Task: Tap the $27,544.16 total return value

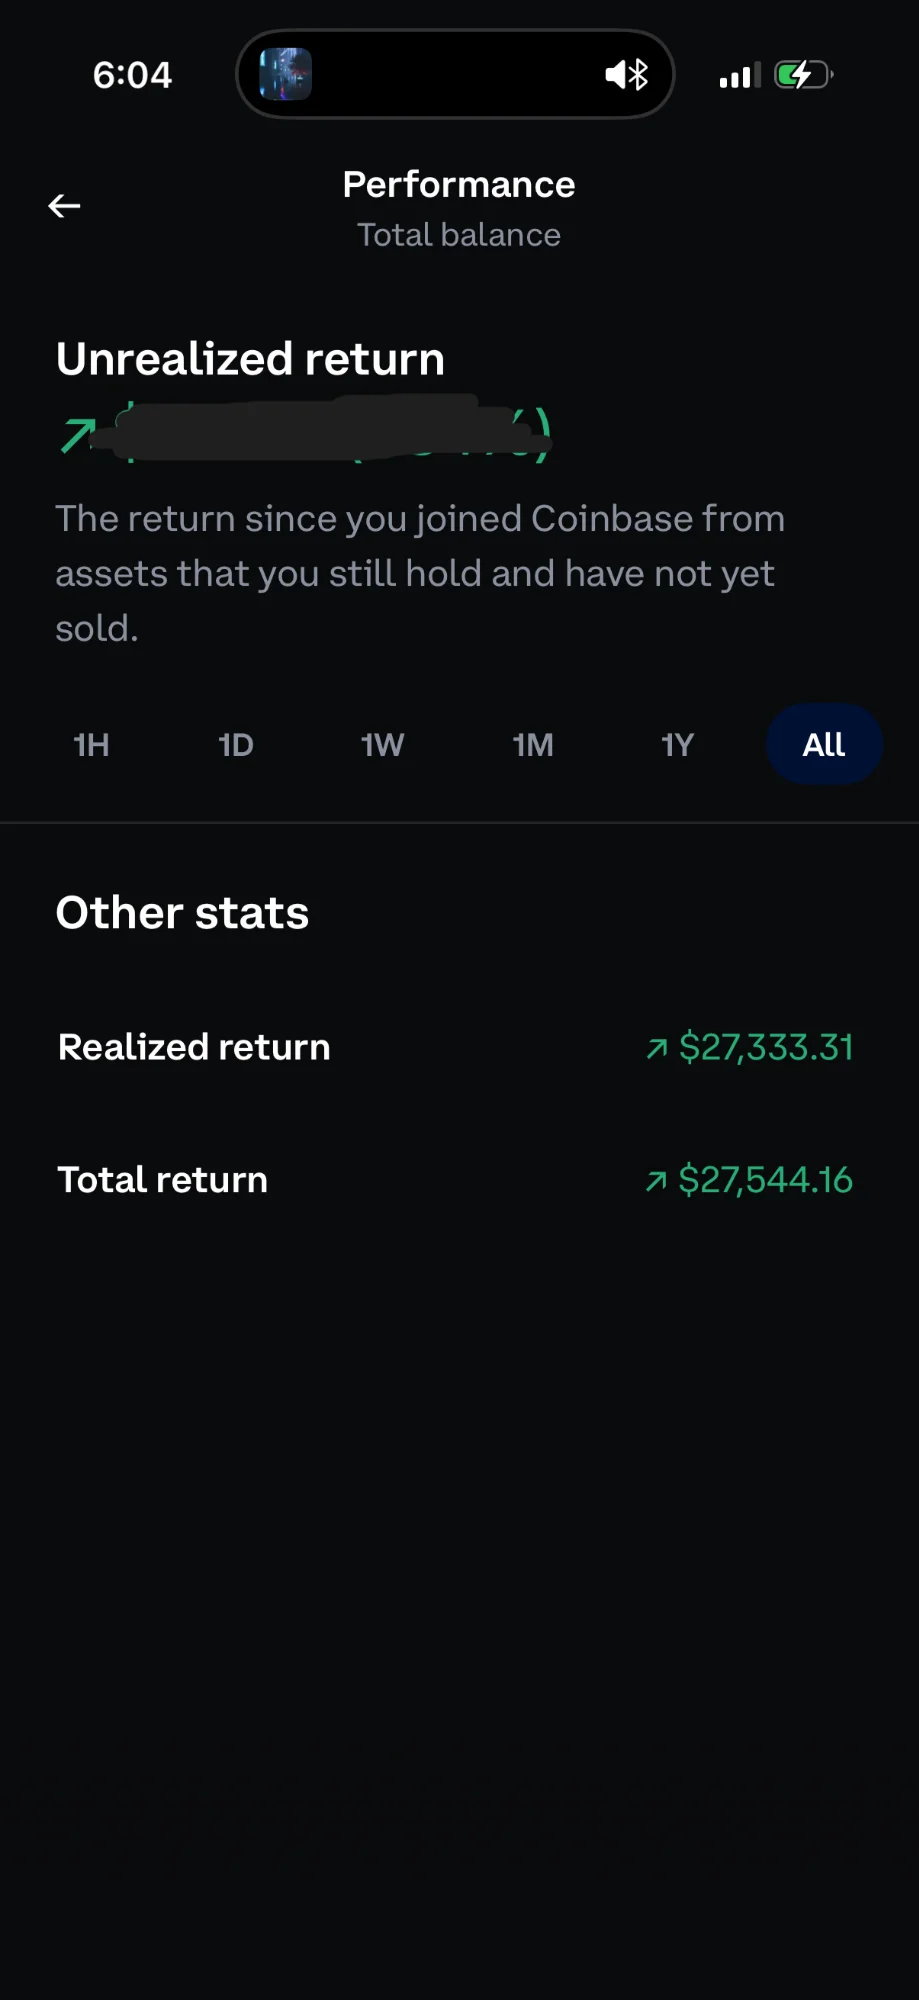Action: click(x=766, y=1180)
